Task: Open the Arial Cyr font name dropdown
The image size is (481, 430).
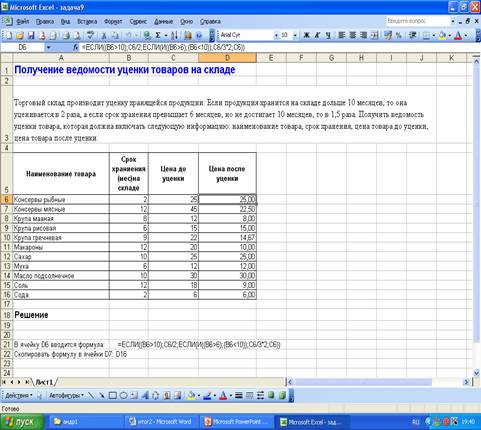Action: [276, 35]
